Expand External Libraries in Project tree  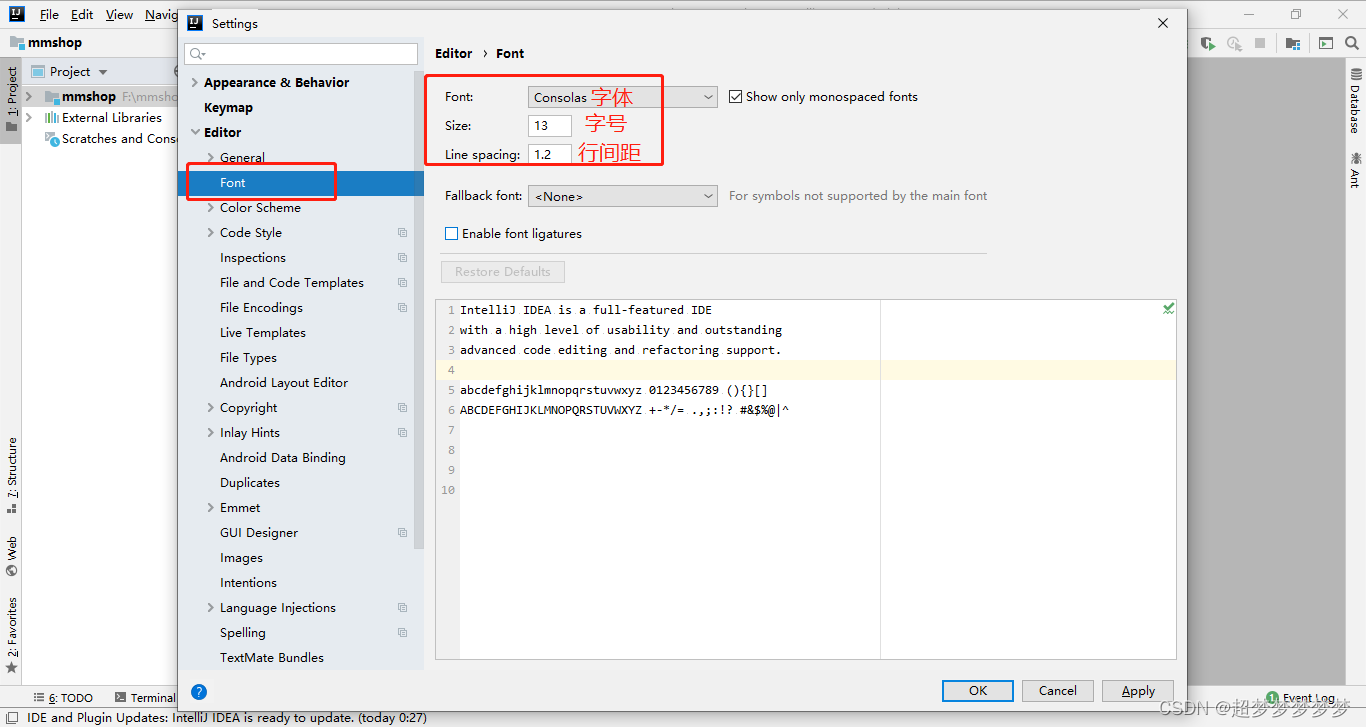click(x=29, y=118)
